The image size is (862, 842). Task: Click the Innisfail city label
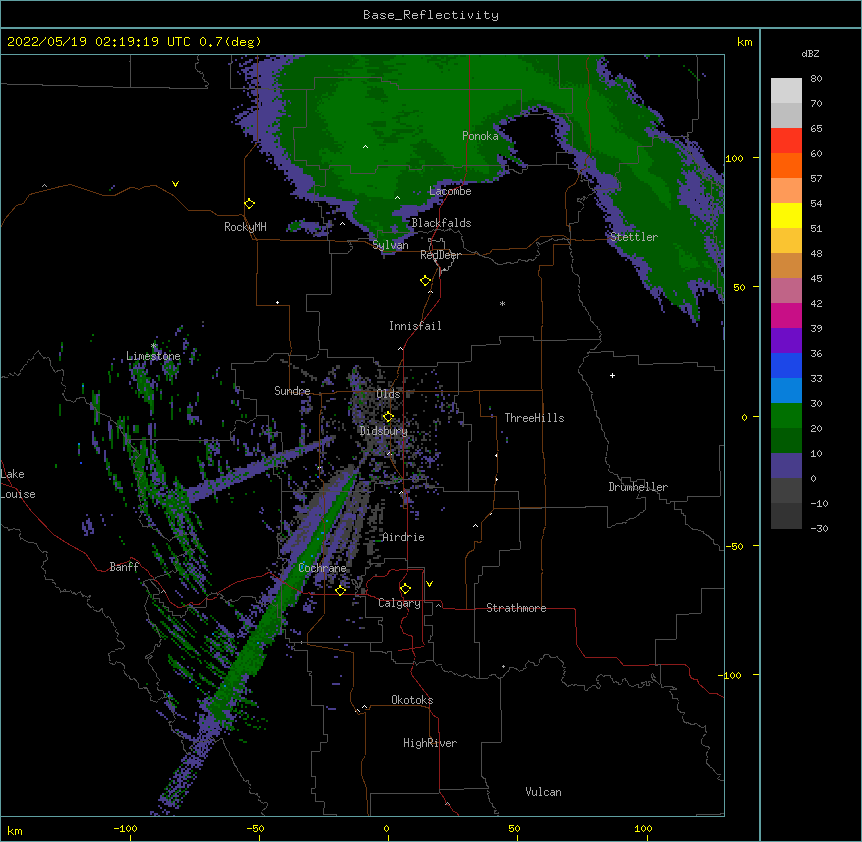coord(415,326)
